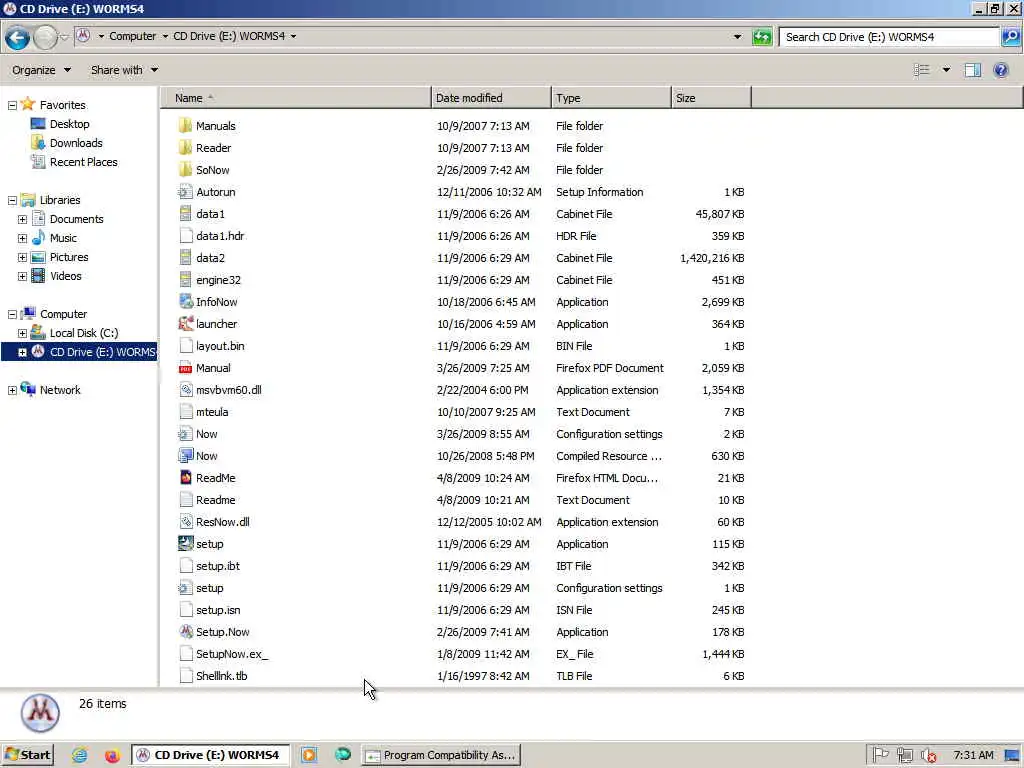Switch to Program Compatibility Assistant taskbar button
The width and height of the screenshot is (1024, 768).
(442, 755)
